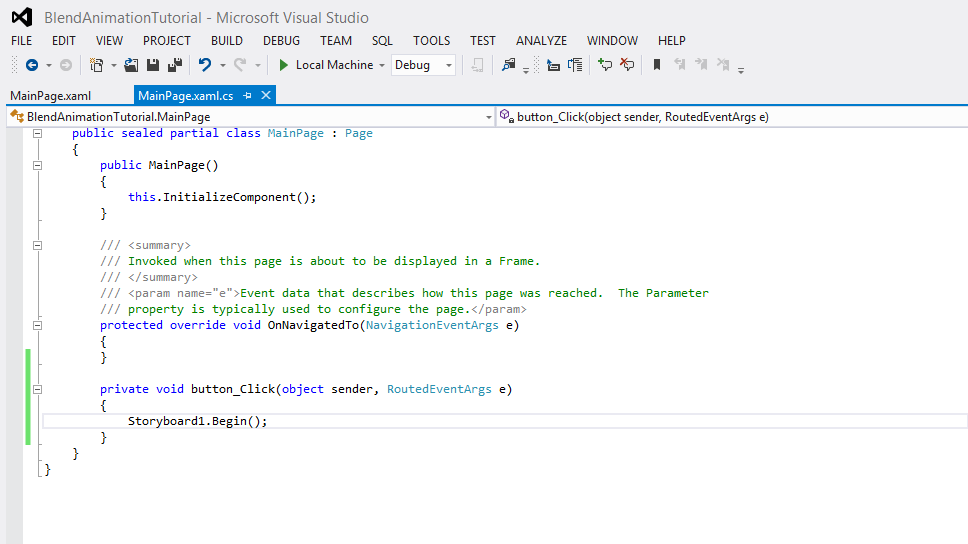Image resolution: width=968 pixels, height=544 pixels.
Task: Open the Local Machine target dropdown
Action: click(x=382, y=65)
